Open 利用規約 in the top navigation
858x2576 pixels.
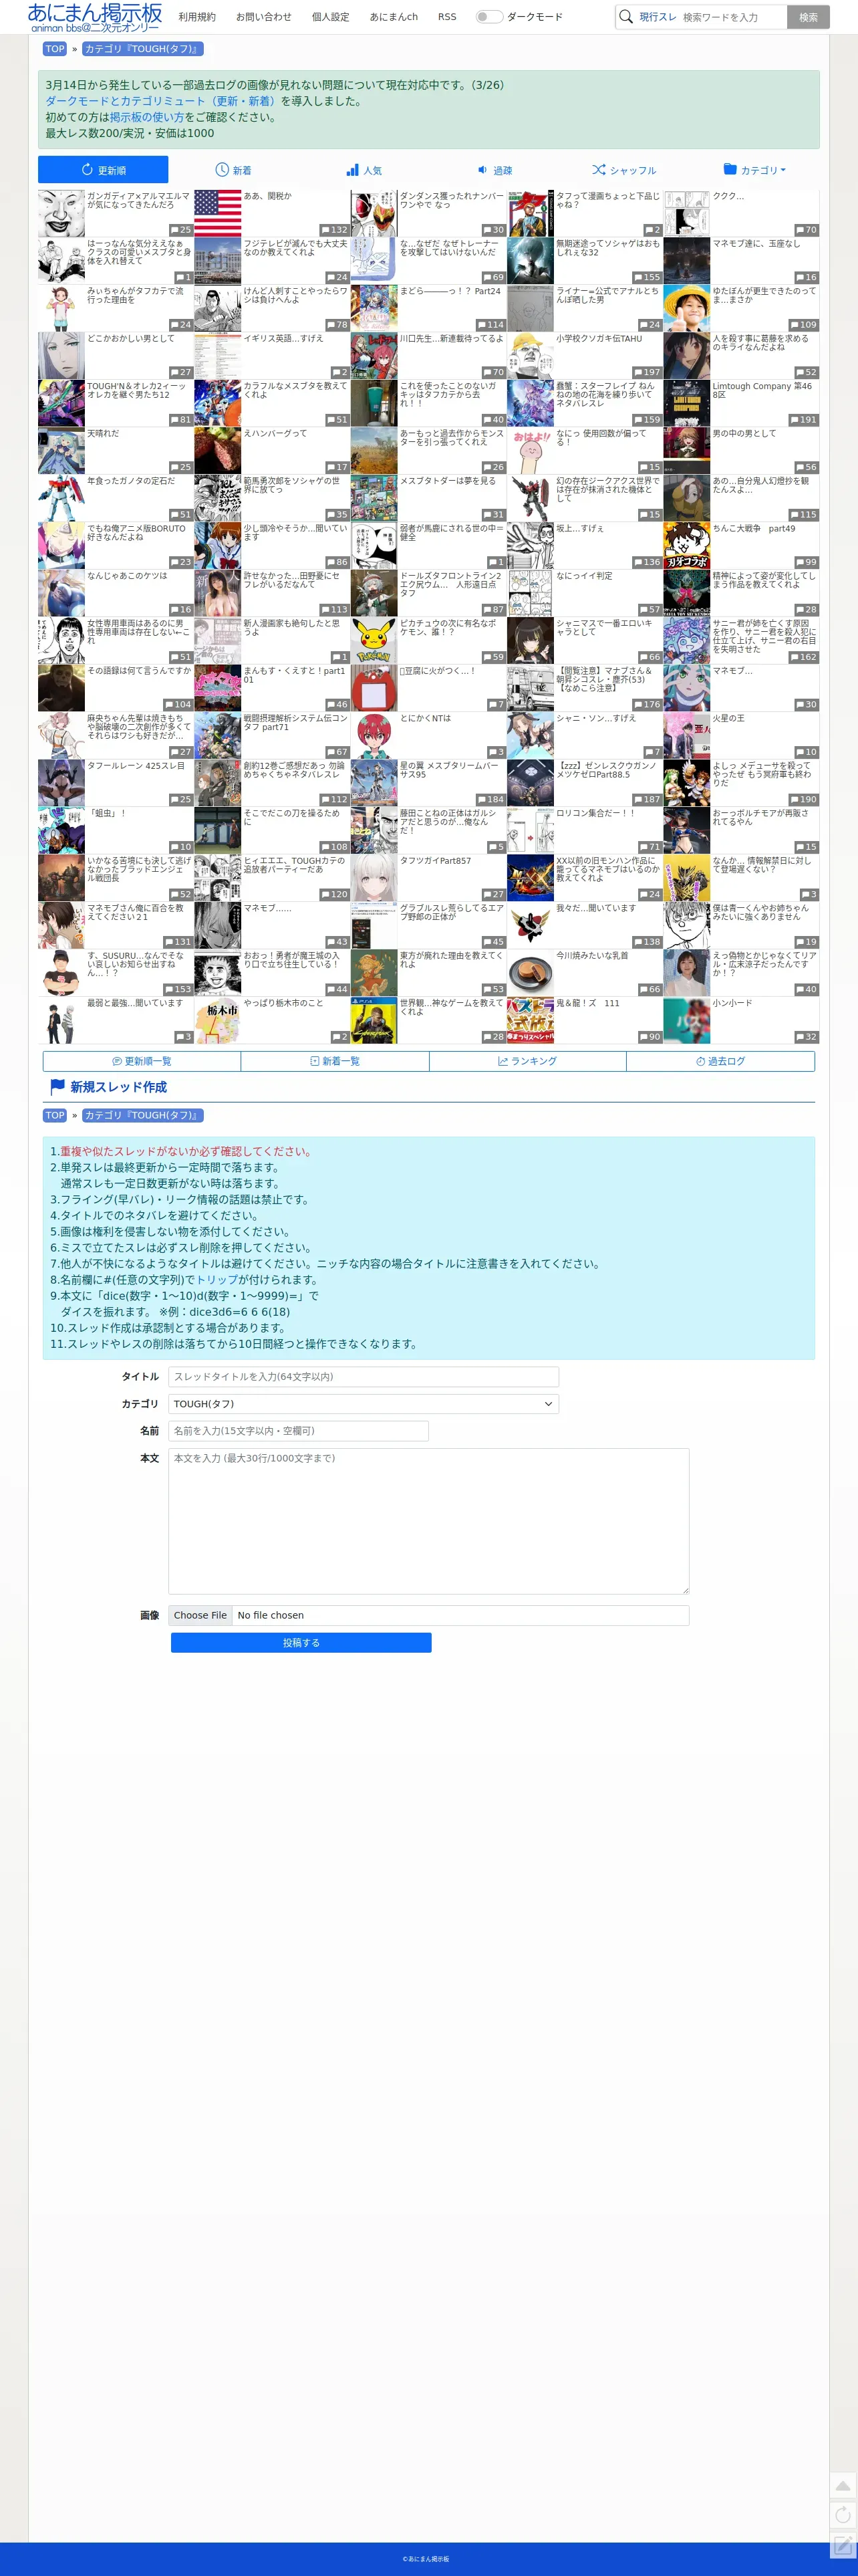coord(197,17)
